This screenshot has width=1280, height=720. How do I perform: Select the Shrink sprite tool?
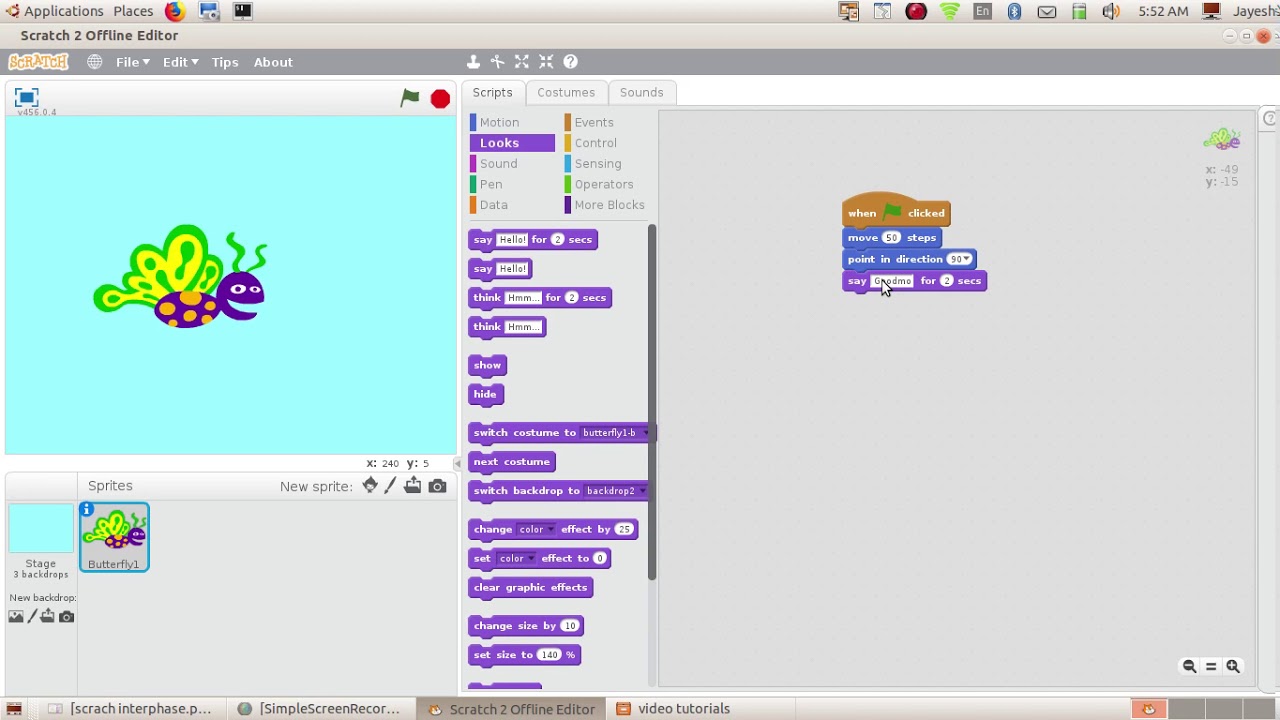click(546, 62)
